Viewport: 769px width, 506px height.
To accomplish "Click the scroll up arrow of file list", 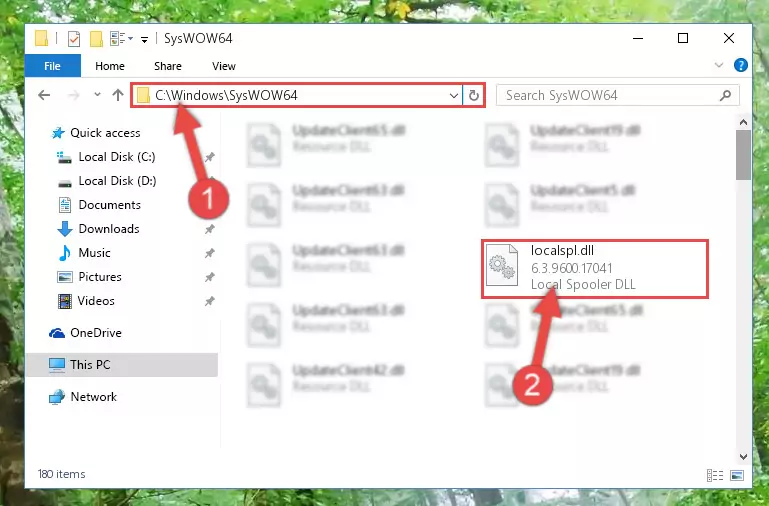I will coord(743,122).
